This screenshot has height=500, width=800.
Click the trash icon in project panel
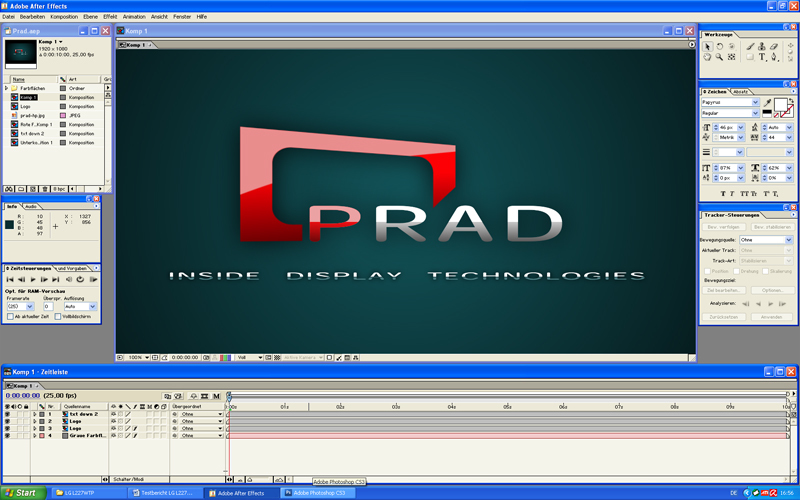coord(45,189)
